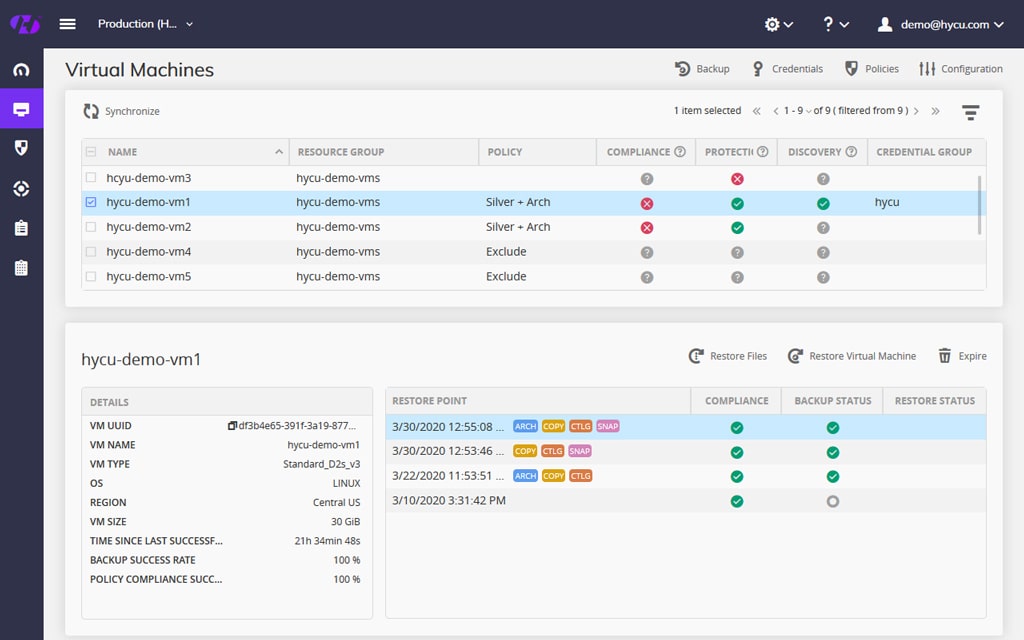This screenshot has height=640, width=1024.
Task: Select restore point 3/30/2020 12:55:08
Action: pos(686,427)
